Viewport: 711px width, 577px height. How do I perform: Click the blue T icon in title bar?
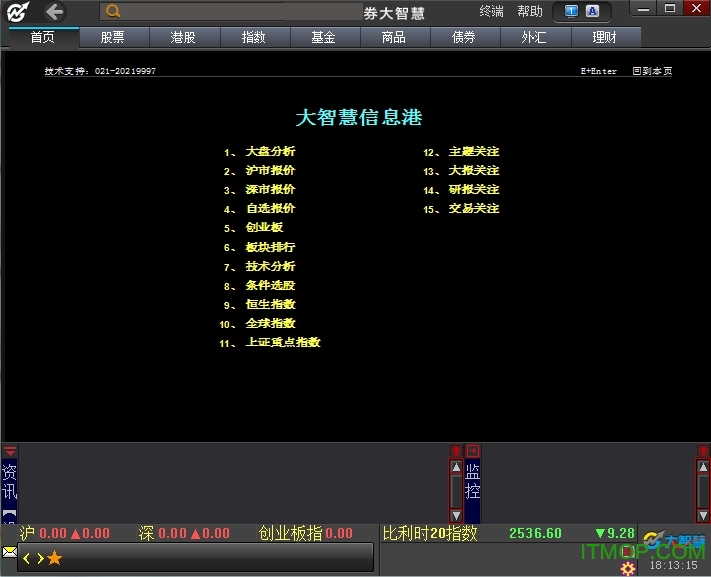[571, 11]
